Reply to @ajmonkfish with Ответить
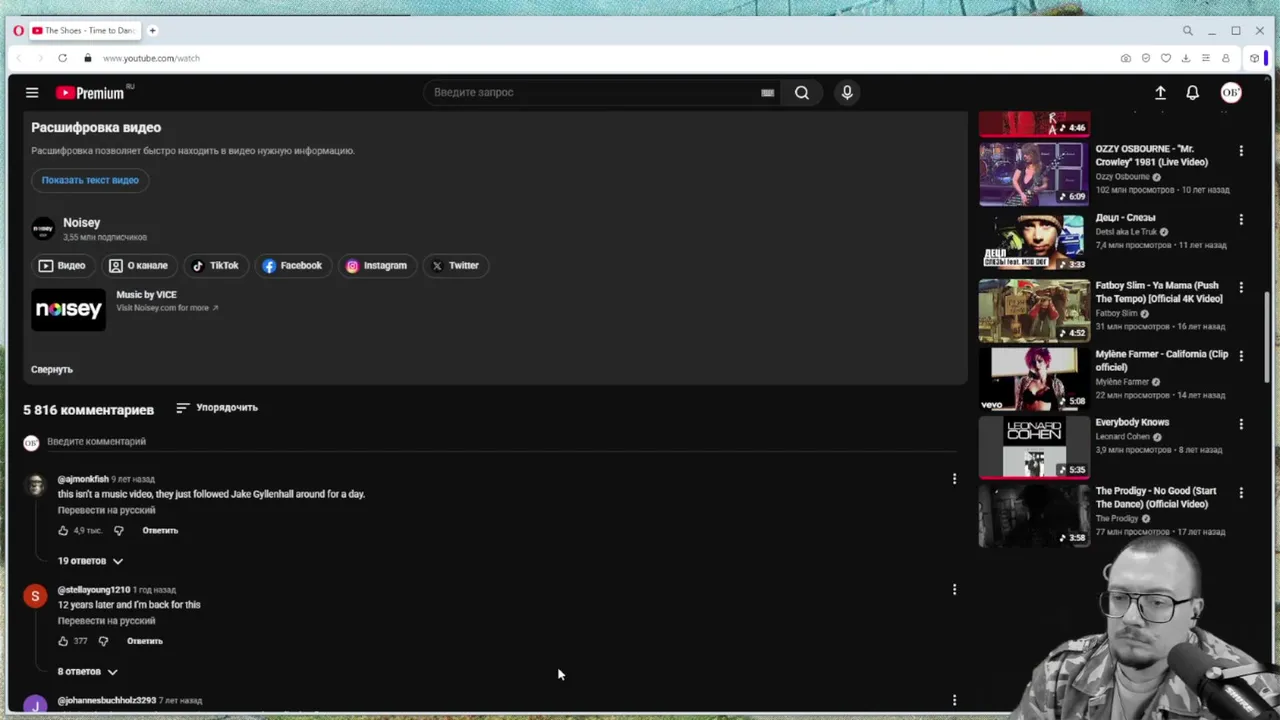Screen dimensions: 1280x720 coord(160,531)
